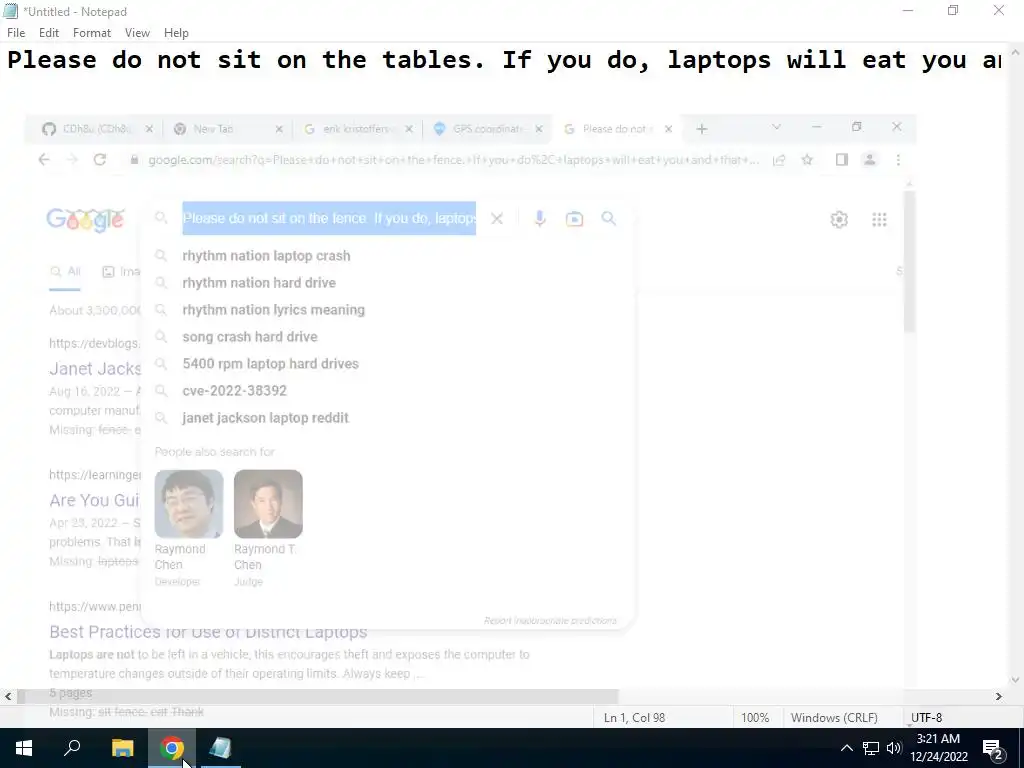This screenshot has width=1024, height=768.
Task: Expand Chrome's tab search dropdown
Action: 776,127
